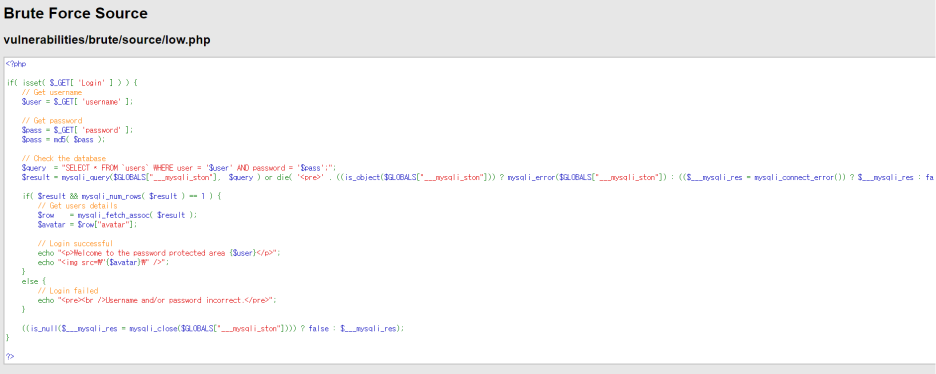The height and width of the screenshot is (374, 936).
Task: Click the $pass = $_GET[ 'password' ] line
Action: coord(77,130)
